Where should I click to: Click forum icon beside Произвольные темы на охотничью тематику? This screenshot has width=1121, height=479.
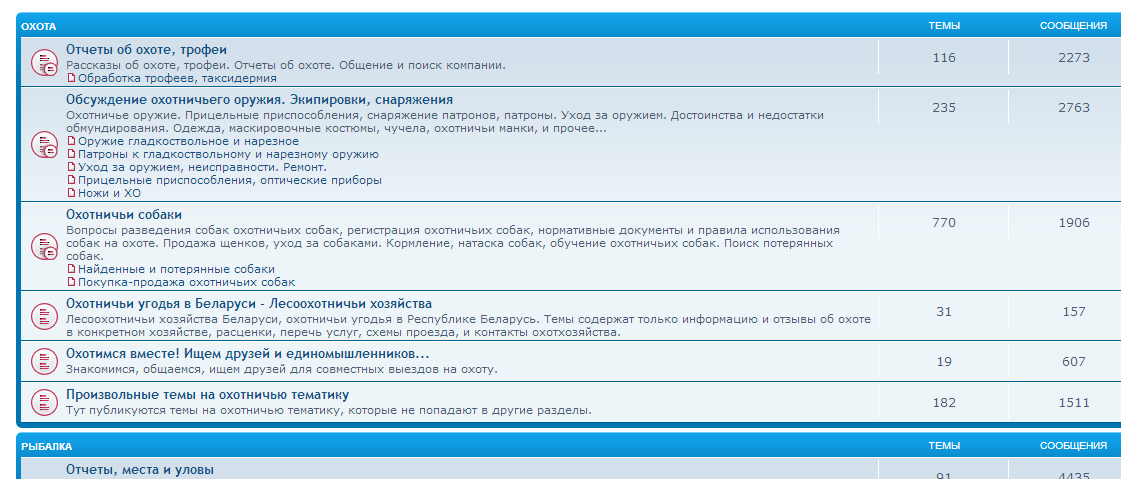[x=44, y=402]
